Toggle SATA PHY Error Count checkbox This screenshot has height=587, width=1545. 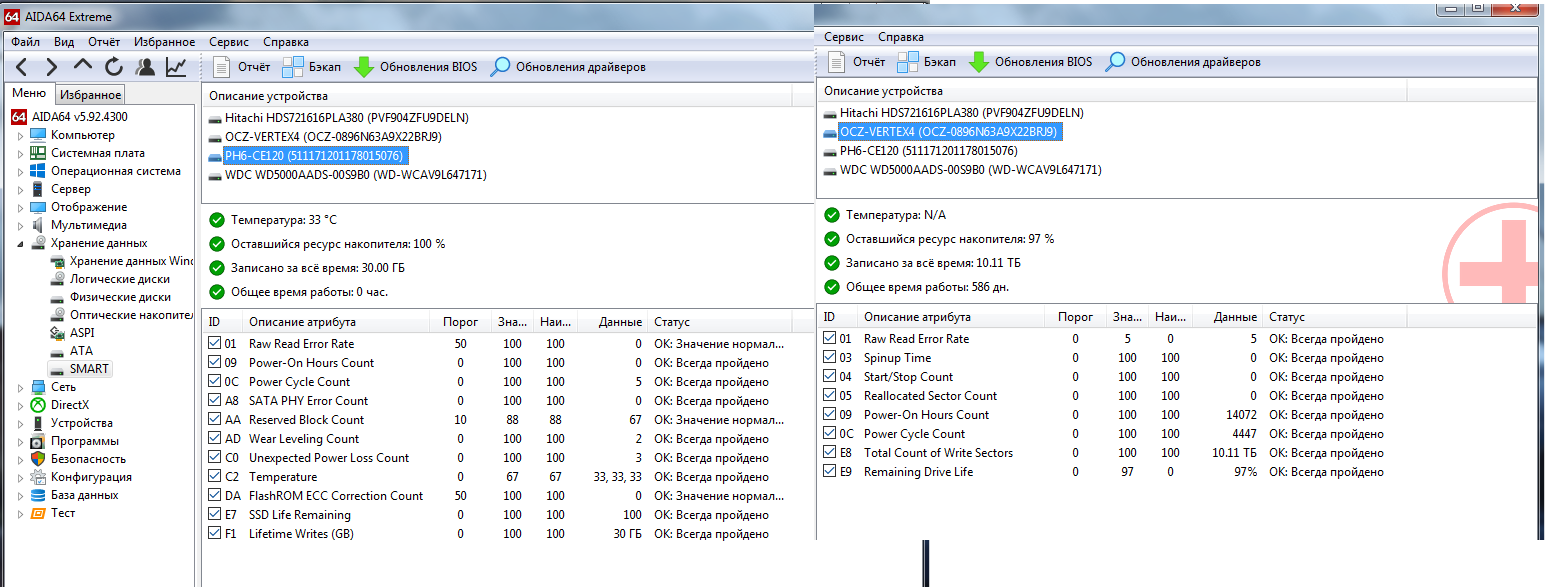tap(215, 401)
